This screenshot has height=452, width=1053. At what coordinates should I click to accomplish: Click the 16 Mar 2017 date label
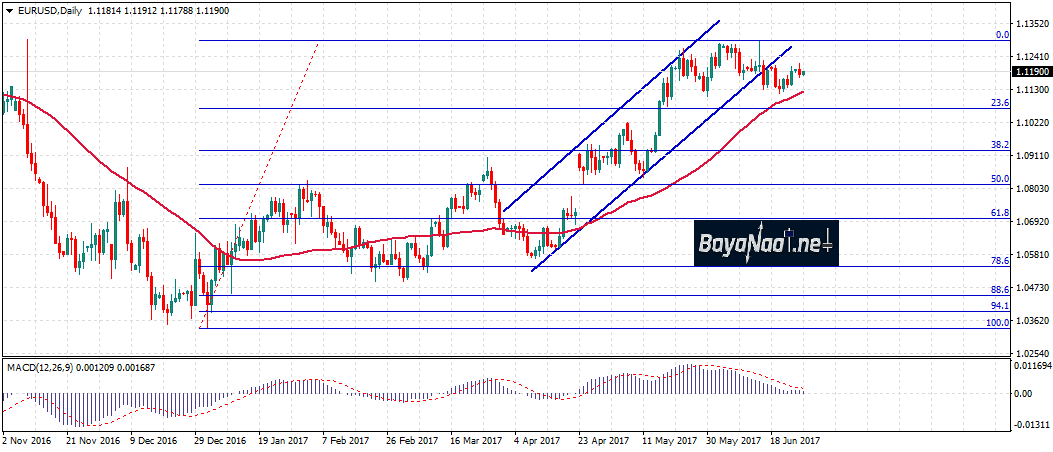474,440
